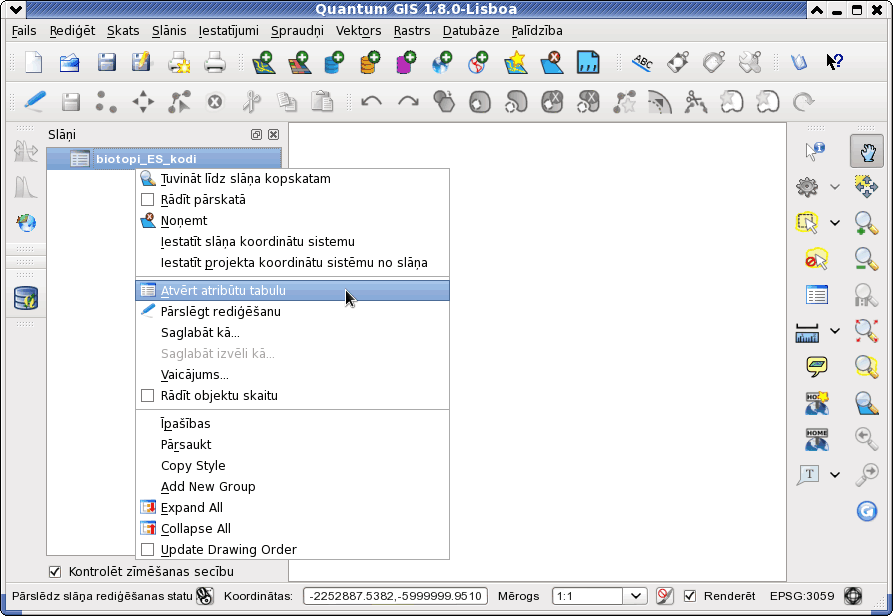Expand text annotation dropdown arrow
893x616 pixels.
click(835, 474)
